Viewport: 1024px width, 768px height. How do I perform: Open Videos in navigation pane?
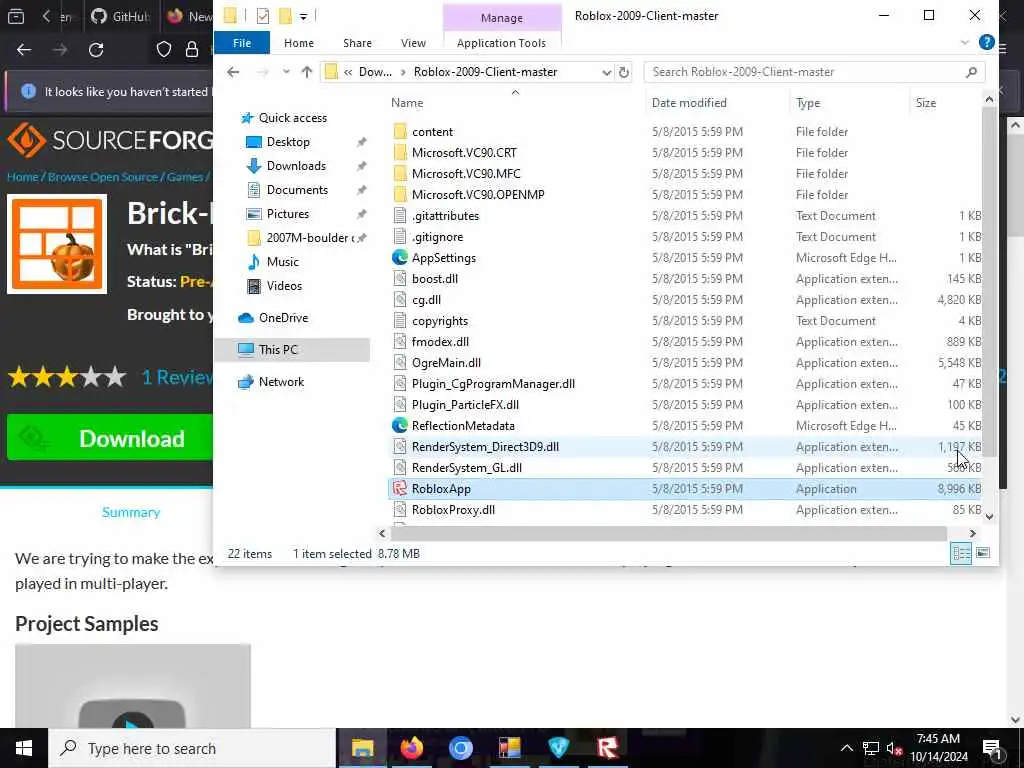[284, 285]
